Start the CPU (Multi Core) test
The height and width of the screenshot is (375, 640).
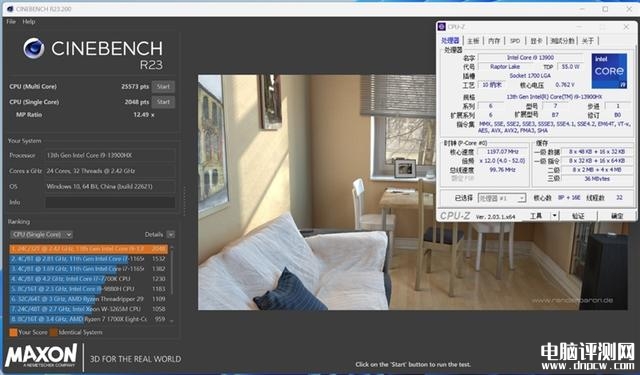(x=163, y=87)
